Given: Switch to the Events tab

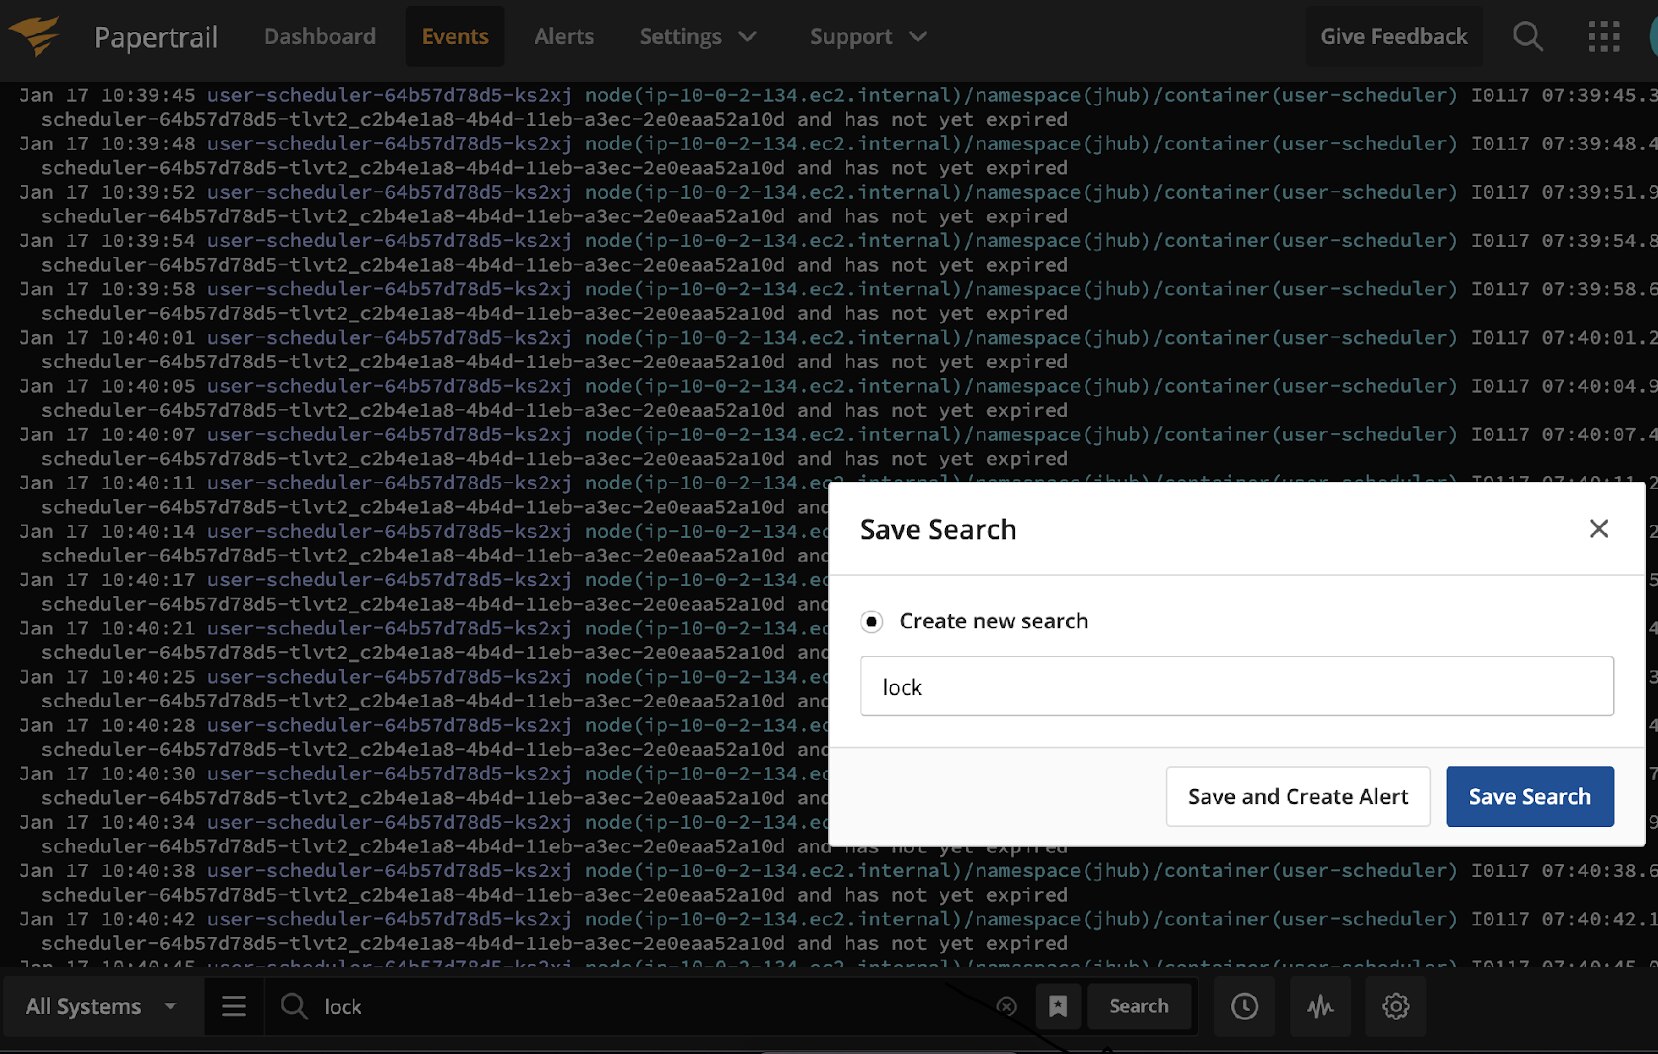Looking at the screenshot, I should pos(455,36).
